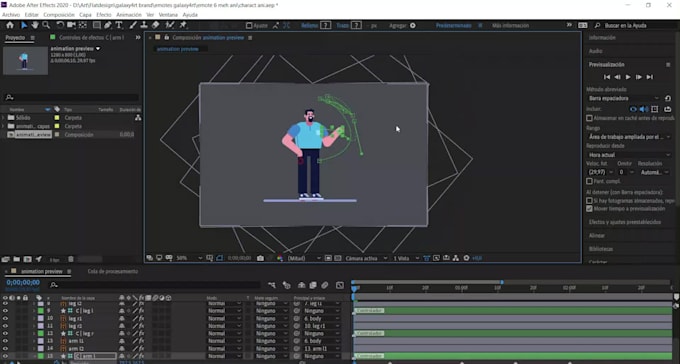
Task: Click the motion blur enable icon in timeline
Action: pyautogui.click(x=325, y=285)
